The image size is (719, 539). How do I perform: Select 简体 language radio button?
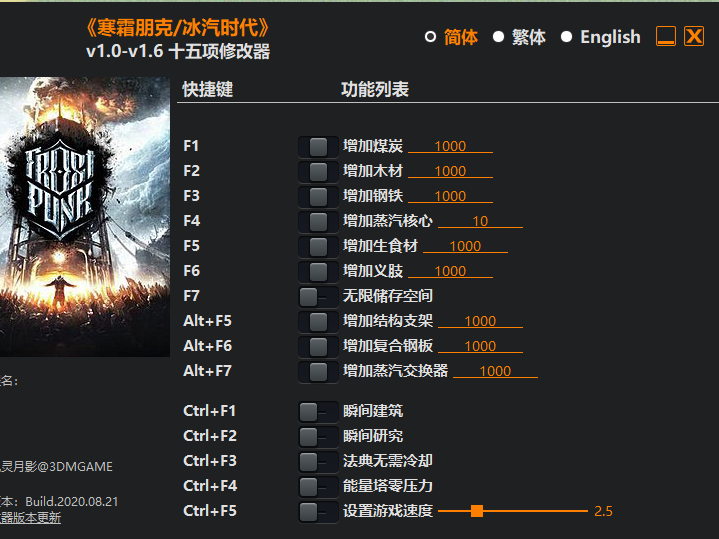click(430, 37)
